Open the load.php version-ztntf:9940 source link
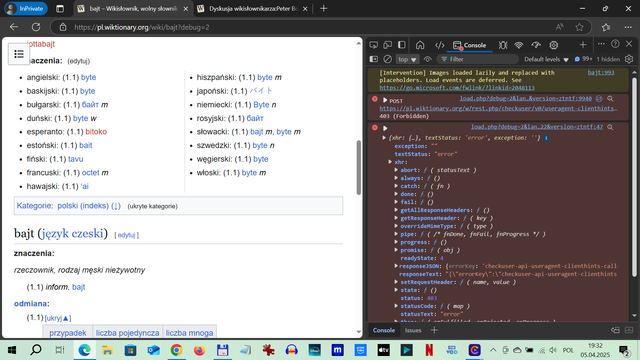 [526, 98]
